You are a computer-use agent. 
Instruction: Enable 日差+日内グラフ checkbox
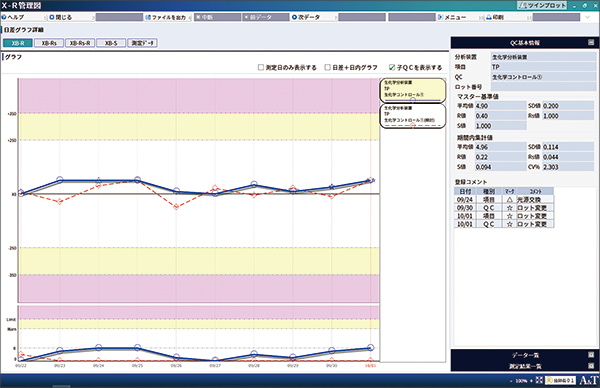[x=328, y=67]
